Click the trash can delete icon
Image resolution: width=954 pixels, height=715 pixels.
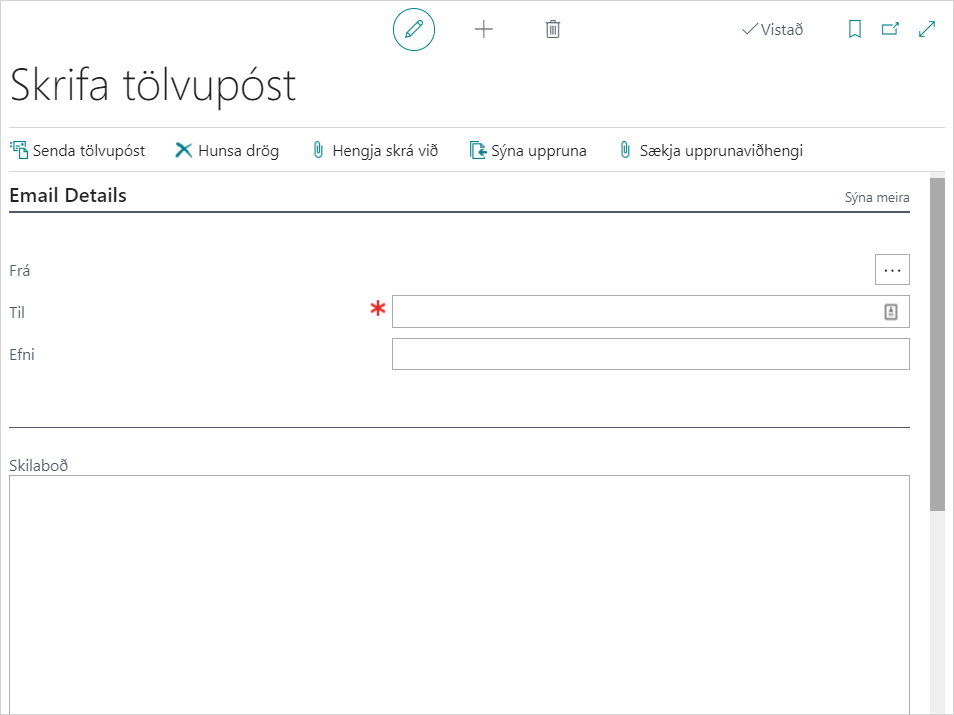tap(553, 29)
